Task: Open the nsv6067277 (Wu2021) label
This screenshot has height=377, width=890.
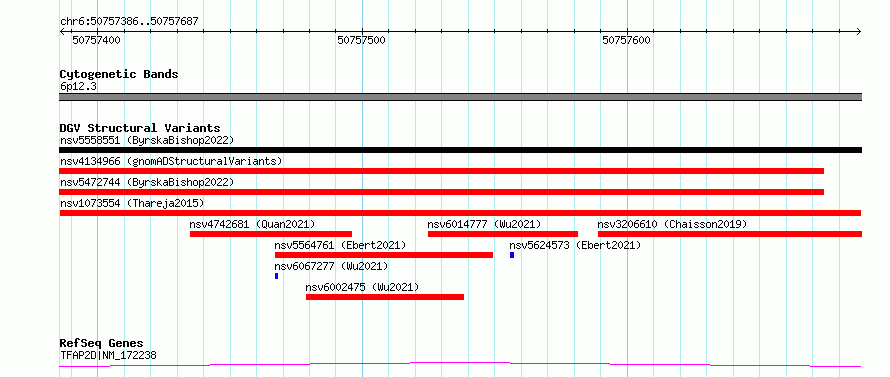Action: click(x=331, y=266)
